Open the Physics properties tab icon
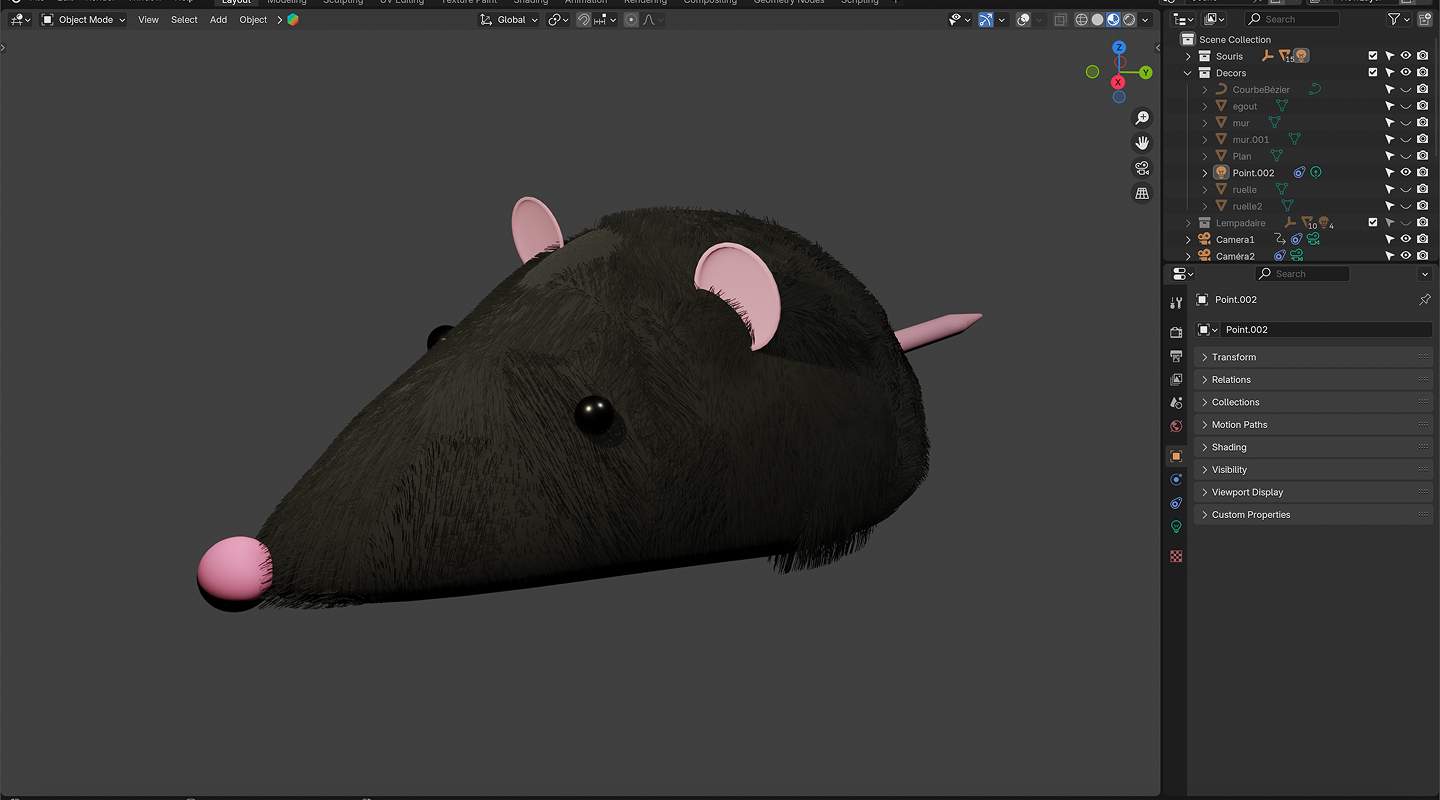This screenshot has width=1440, height=800. coord(1176,480)
